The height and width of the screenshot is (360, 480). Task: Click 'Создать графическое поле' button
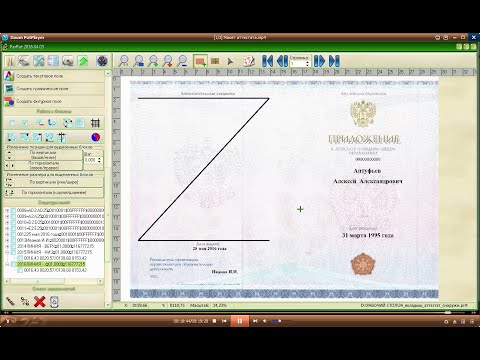tap(54, 89)
